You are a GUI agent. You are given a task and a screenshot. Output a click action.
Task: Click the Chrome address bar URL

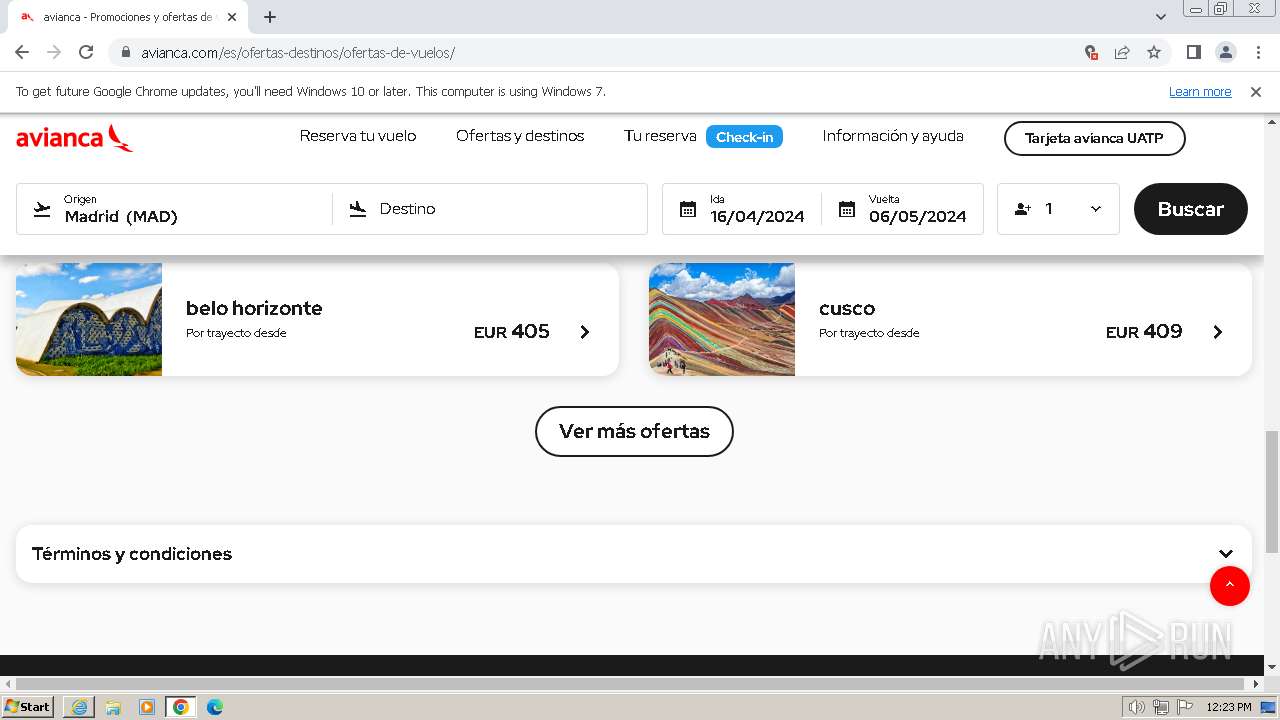[298, 52]
